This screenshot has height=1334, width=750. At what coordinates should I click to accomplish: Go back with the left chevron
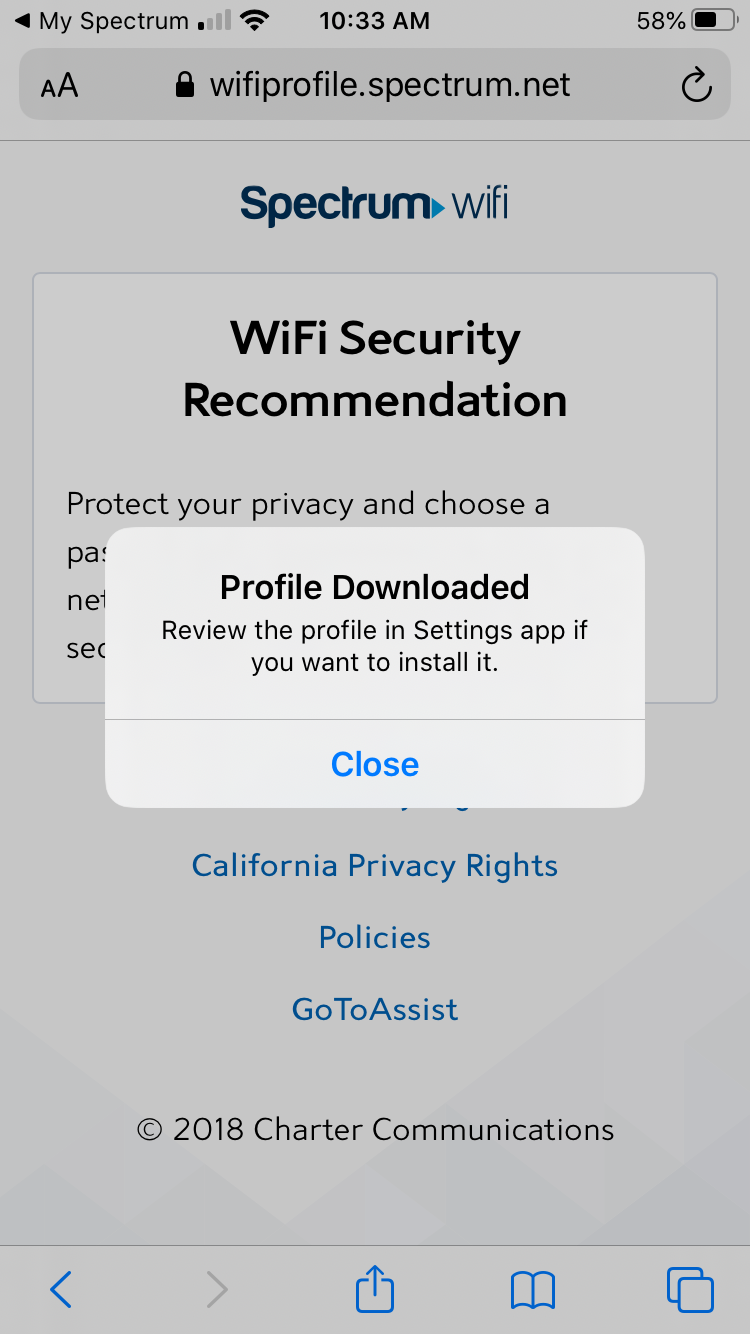tap(61, 1290)
